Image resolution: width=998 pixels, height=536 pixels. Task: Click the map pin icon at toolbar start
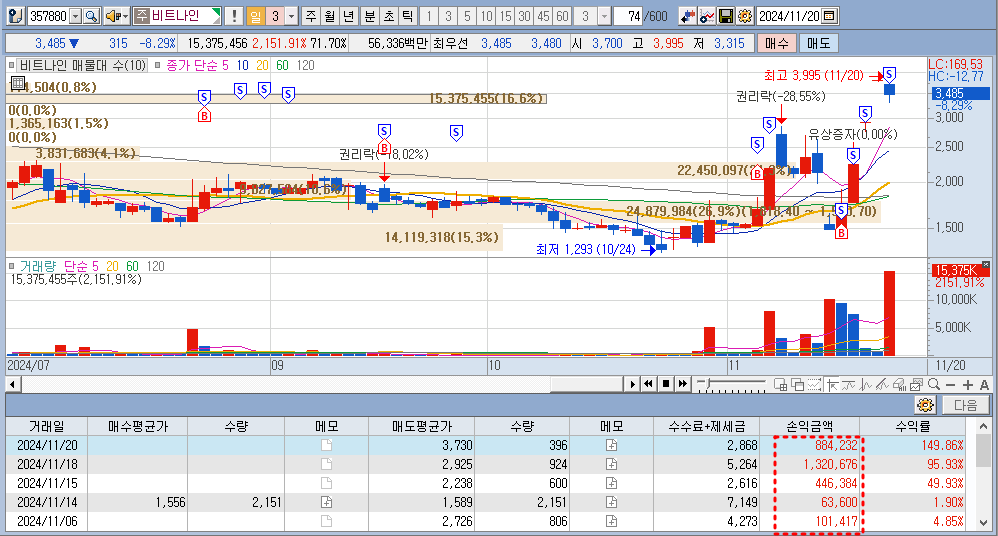tap(16, 16)
